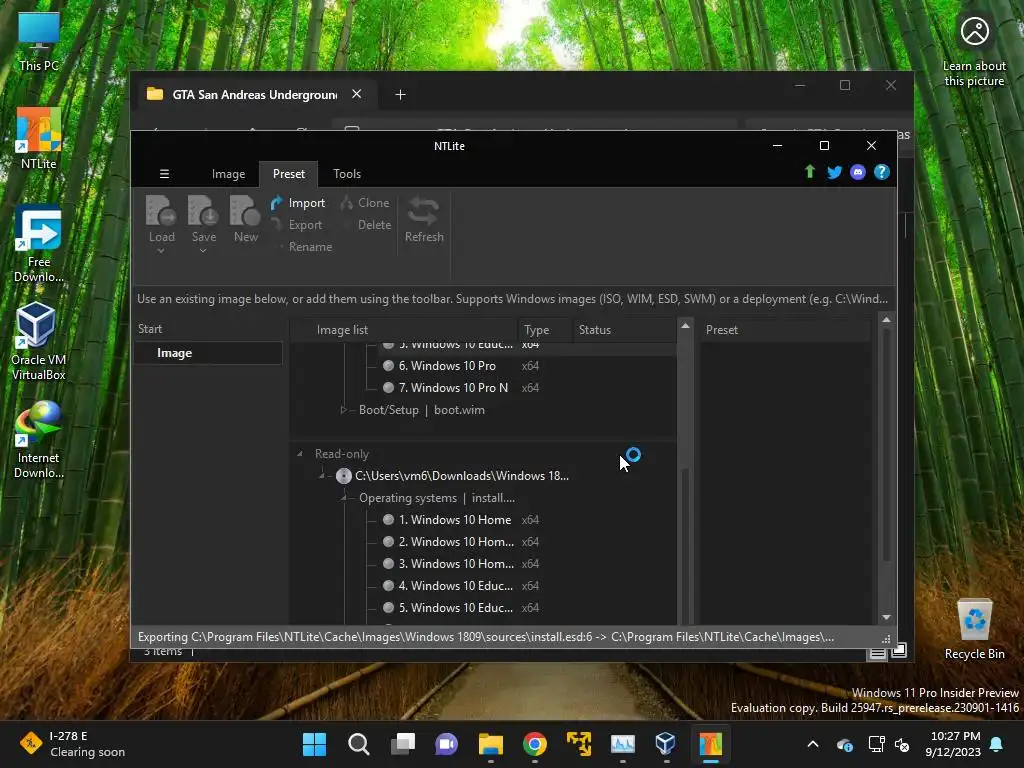Open the Twitter icon link

[834, 172]
